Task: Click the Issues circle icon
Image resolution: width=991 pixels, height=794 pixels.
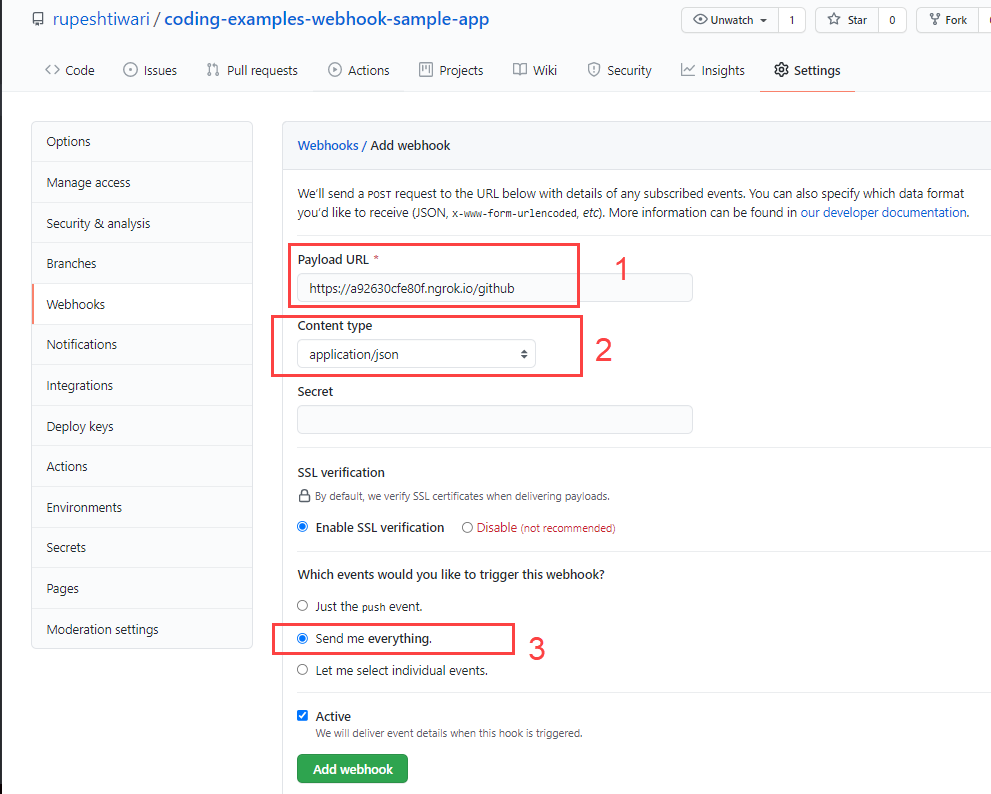Action: (x=130, y=70)
